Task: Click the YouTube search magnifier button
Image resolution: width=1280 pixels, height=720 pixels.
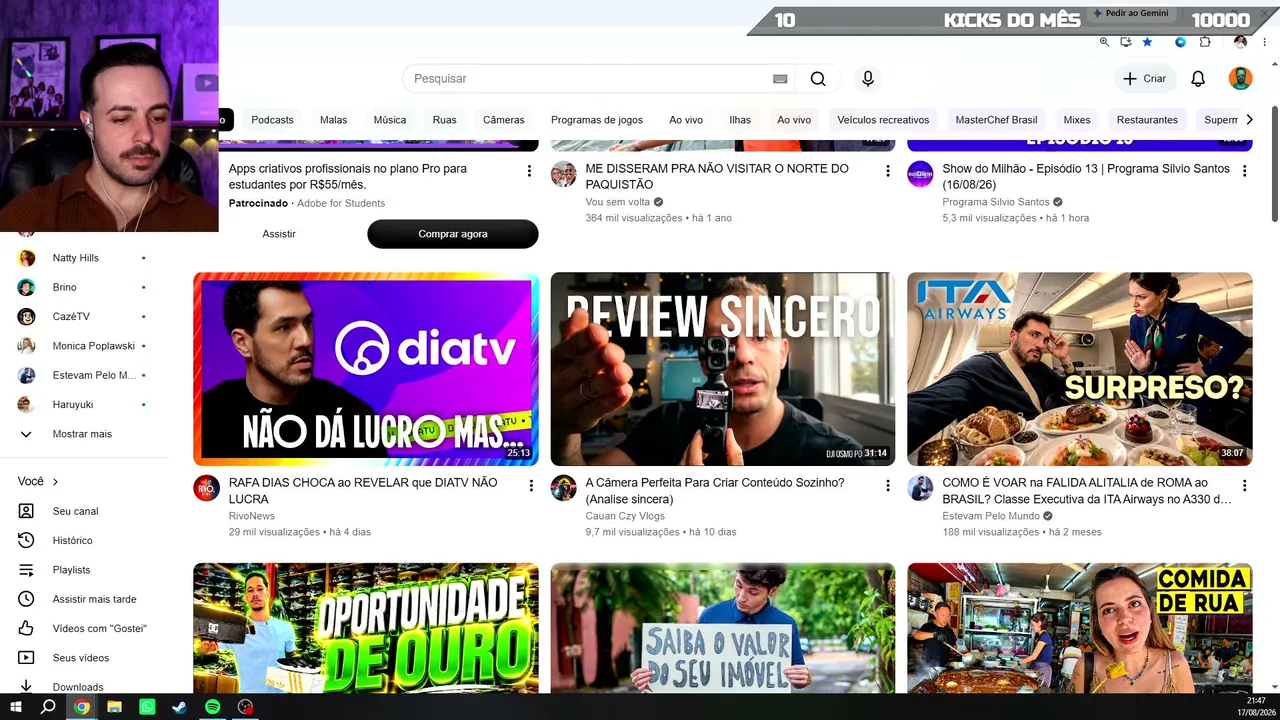Action: [x=818, y=79]
